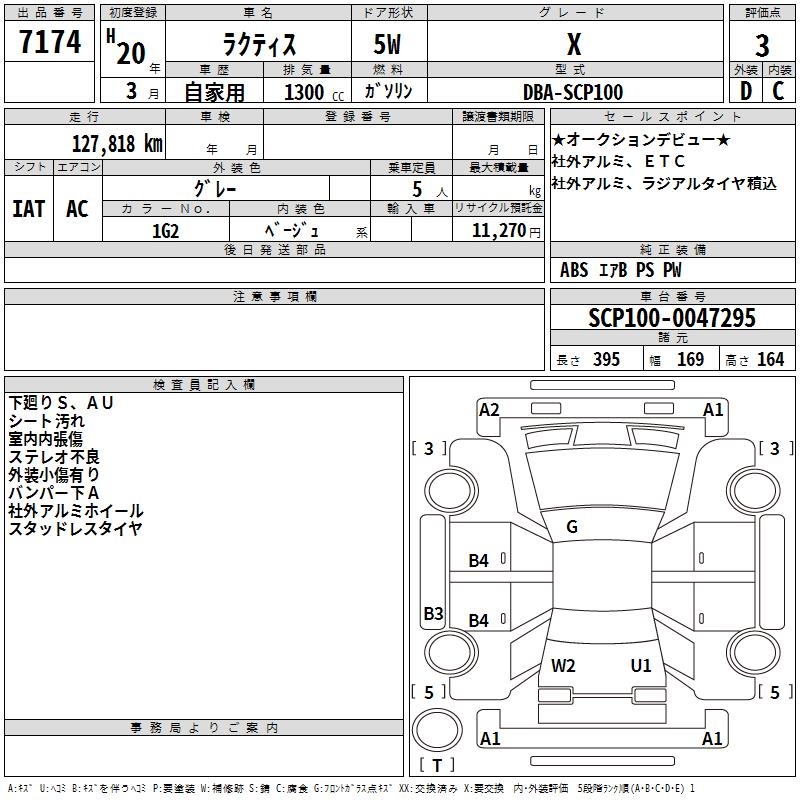Click the B3 damage marker on left side
The width and height of the screenshot is (800, 800).
click(433, 613)
